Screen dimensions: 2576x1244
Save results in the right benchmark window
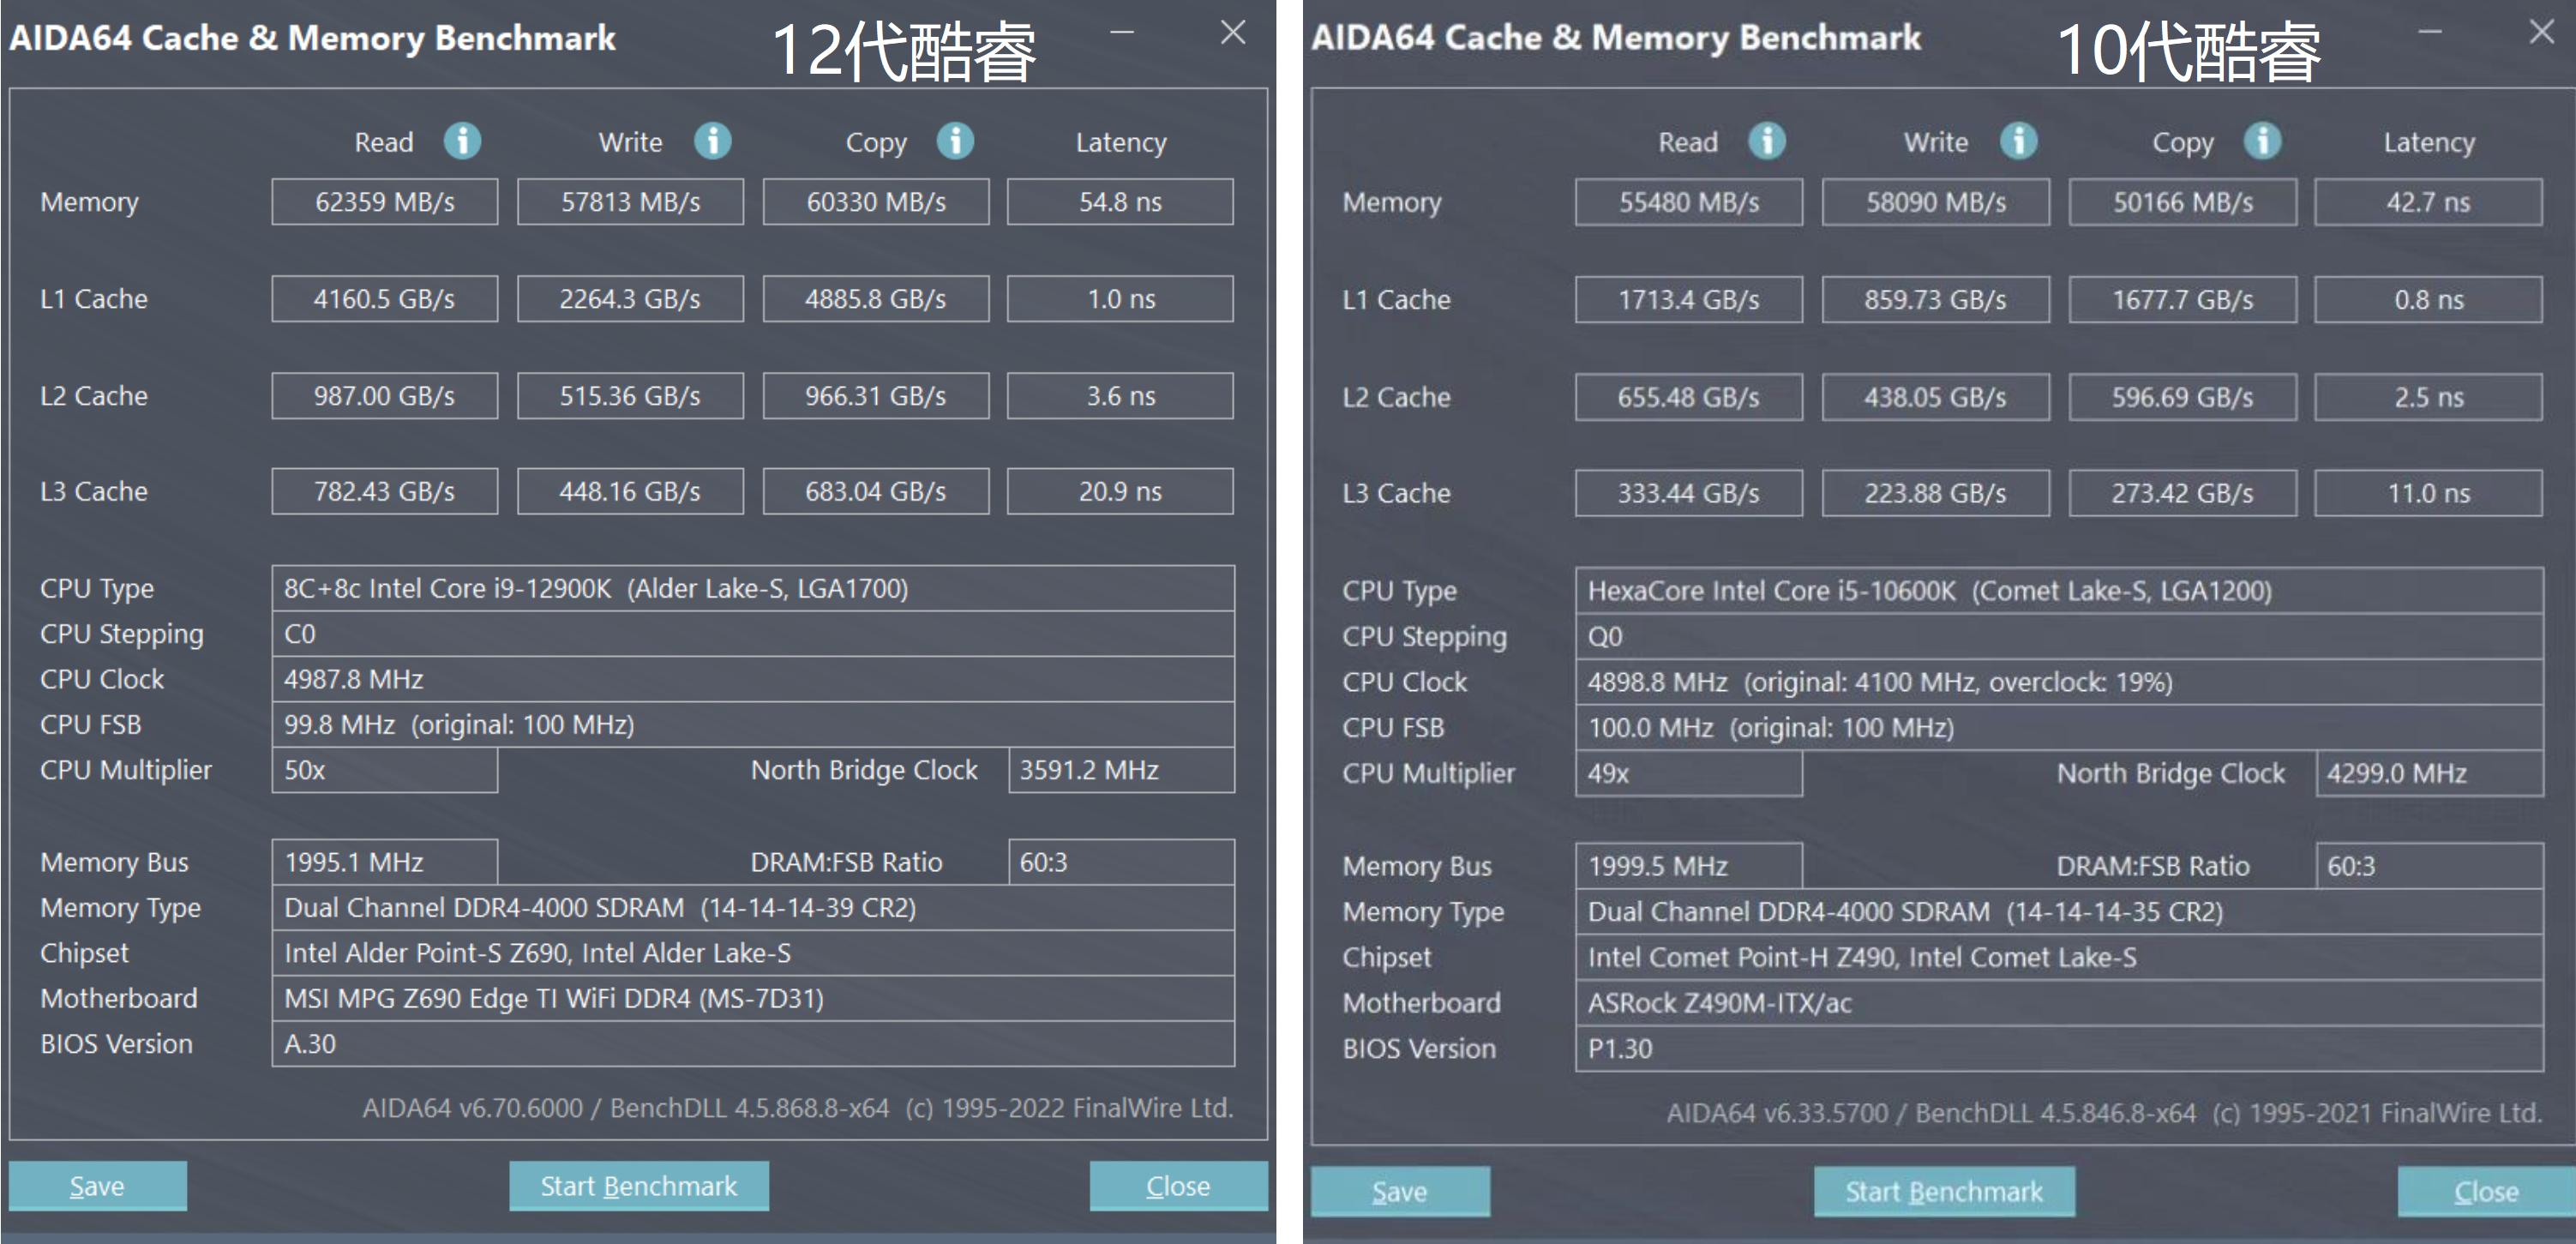pos(1400,1191)
